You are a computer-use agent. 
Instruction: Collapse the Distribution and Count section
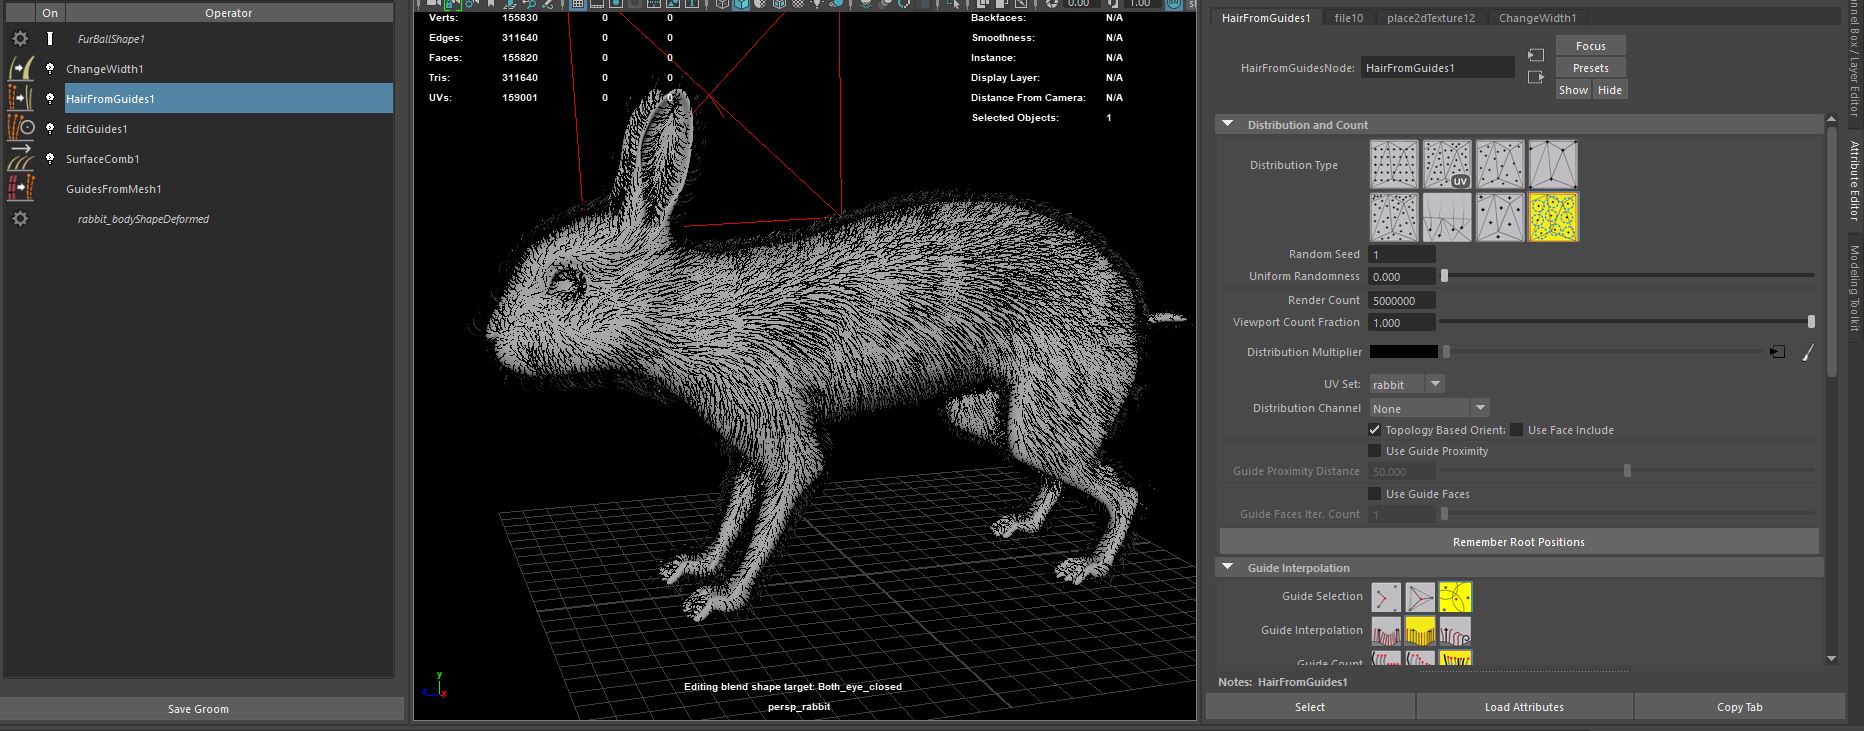coord(1228,125)
